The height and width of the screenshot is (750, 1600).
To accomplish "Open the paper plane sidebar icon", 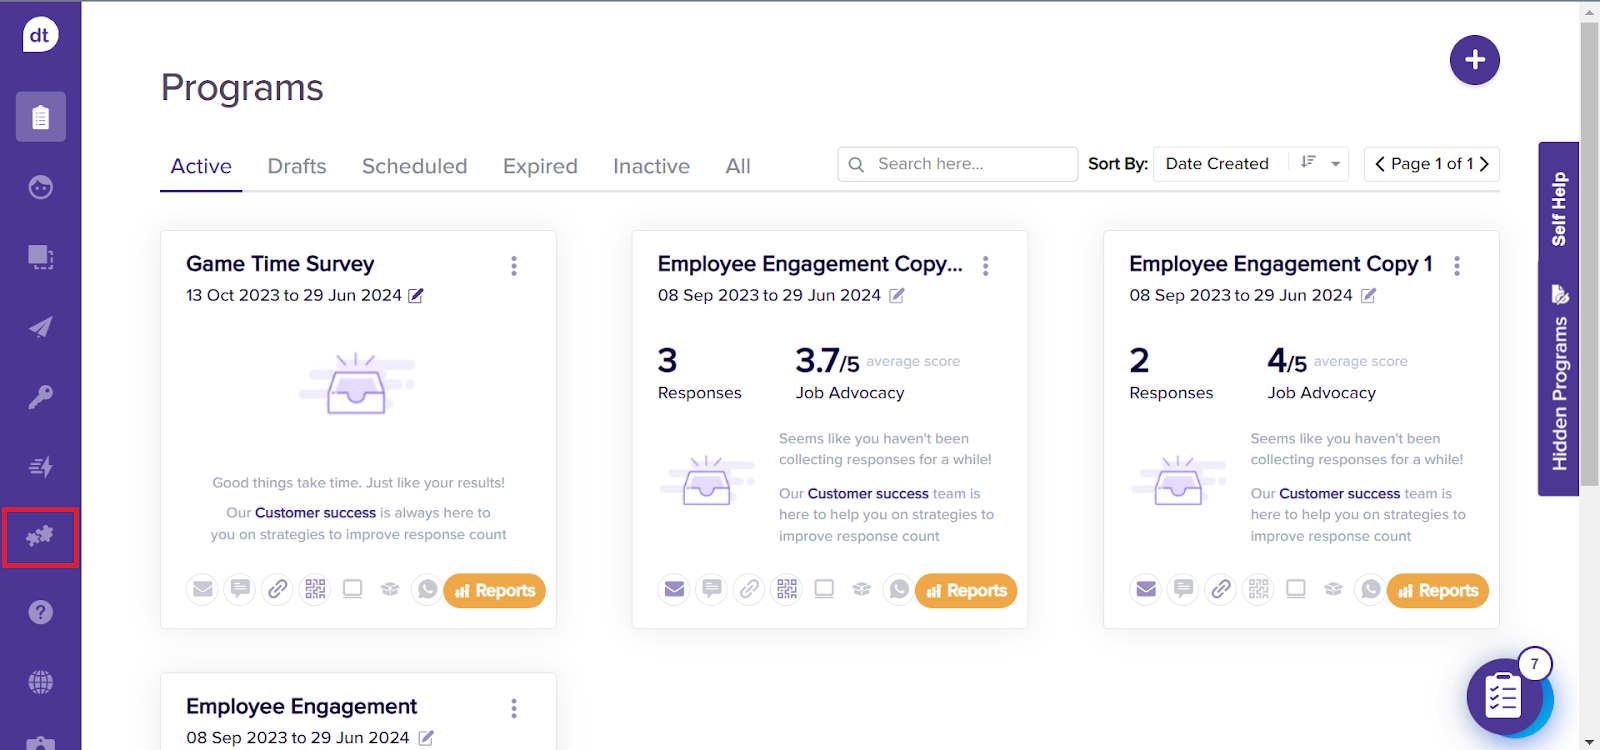I will click(40, 327).
